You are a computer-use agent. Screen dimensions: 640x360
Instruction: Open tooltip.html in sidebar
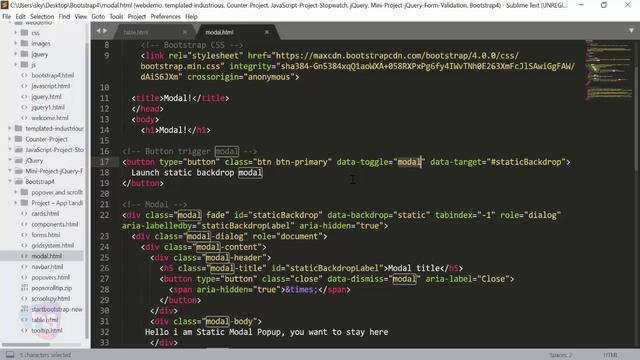[47, 330]
